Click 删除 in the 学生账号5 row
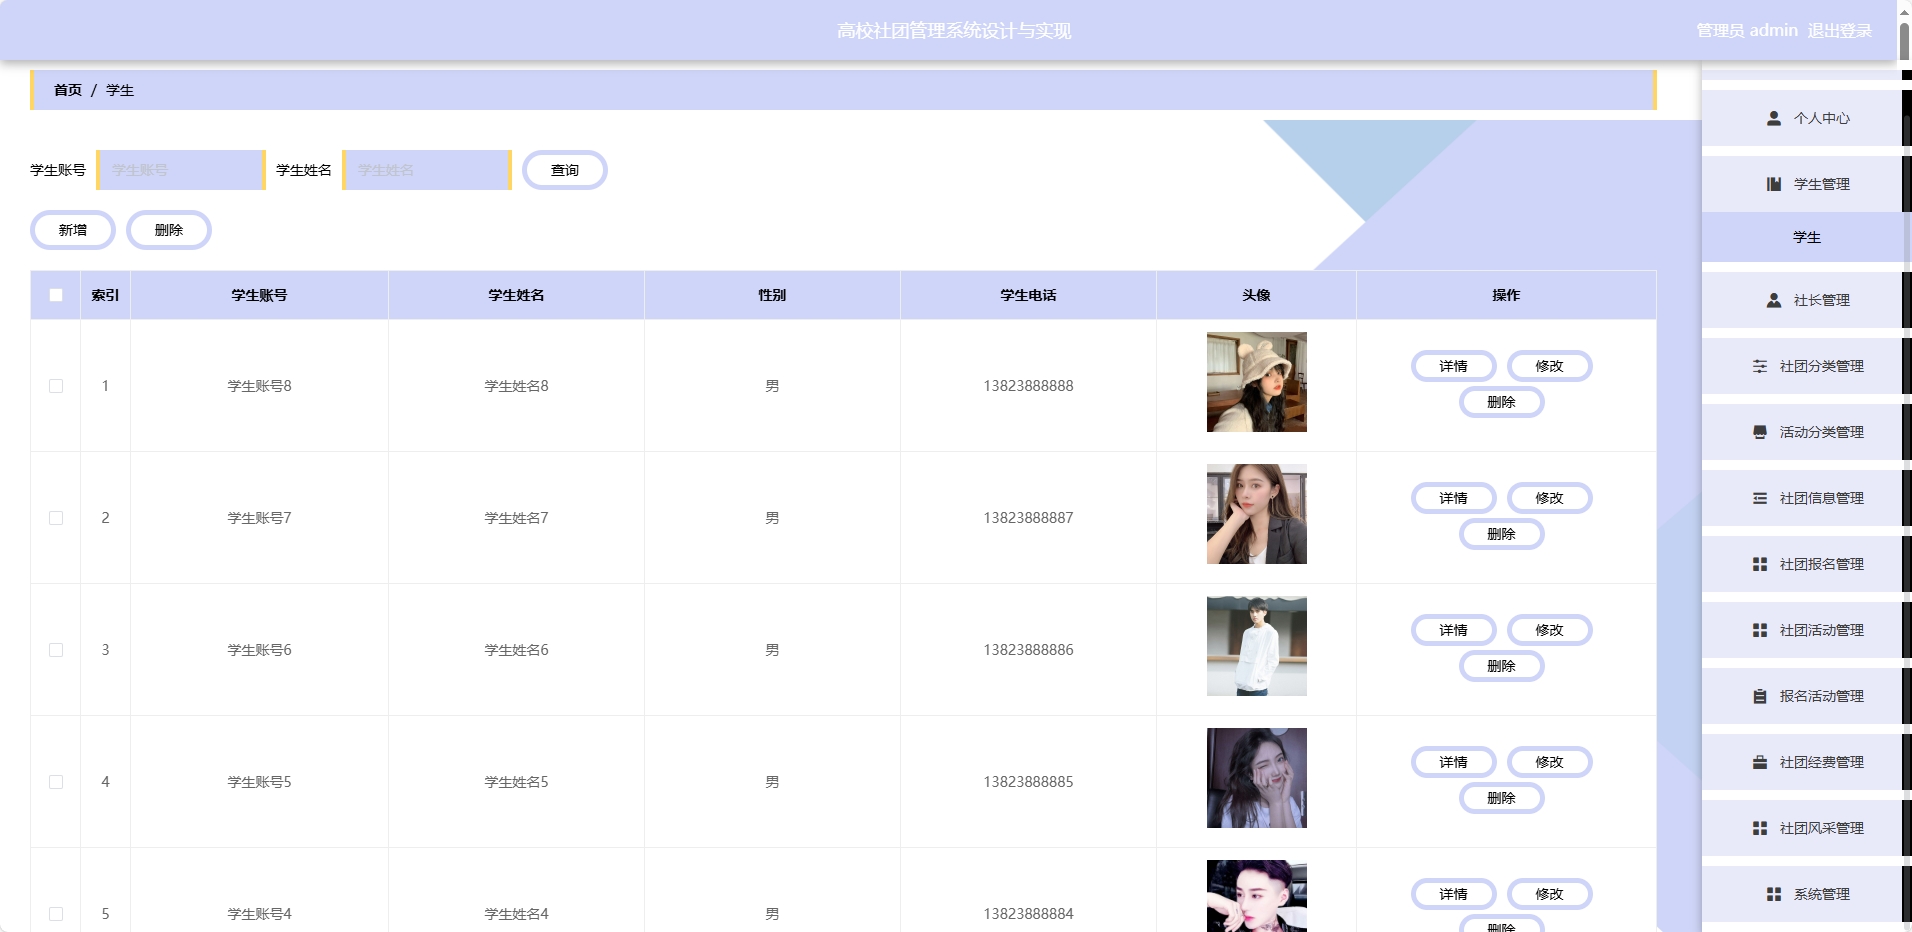1912x932 pixels. click(1501, 798)
